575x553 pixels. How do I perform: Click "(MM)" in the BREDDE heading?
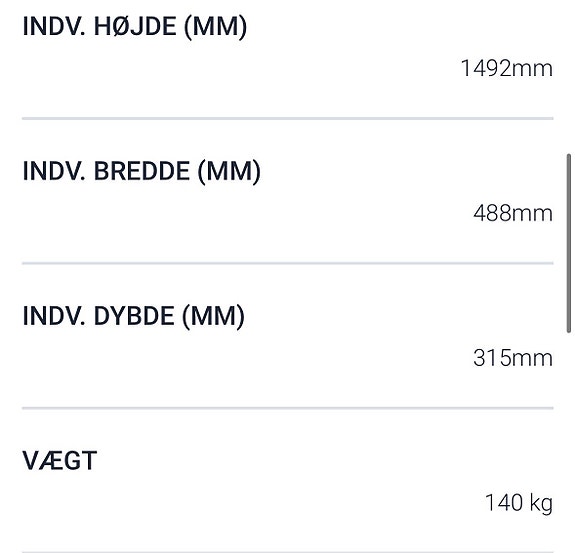pyautogui.click(x=229, y=172)
